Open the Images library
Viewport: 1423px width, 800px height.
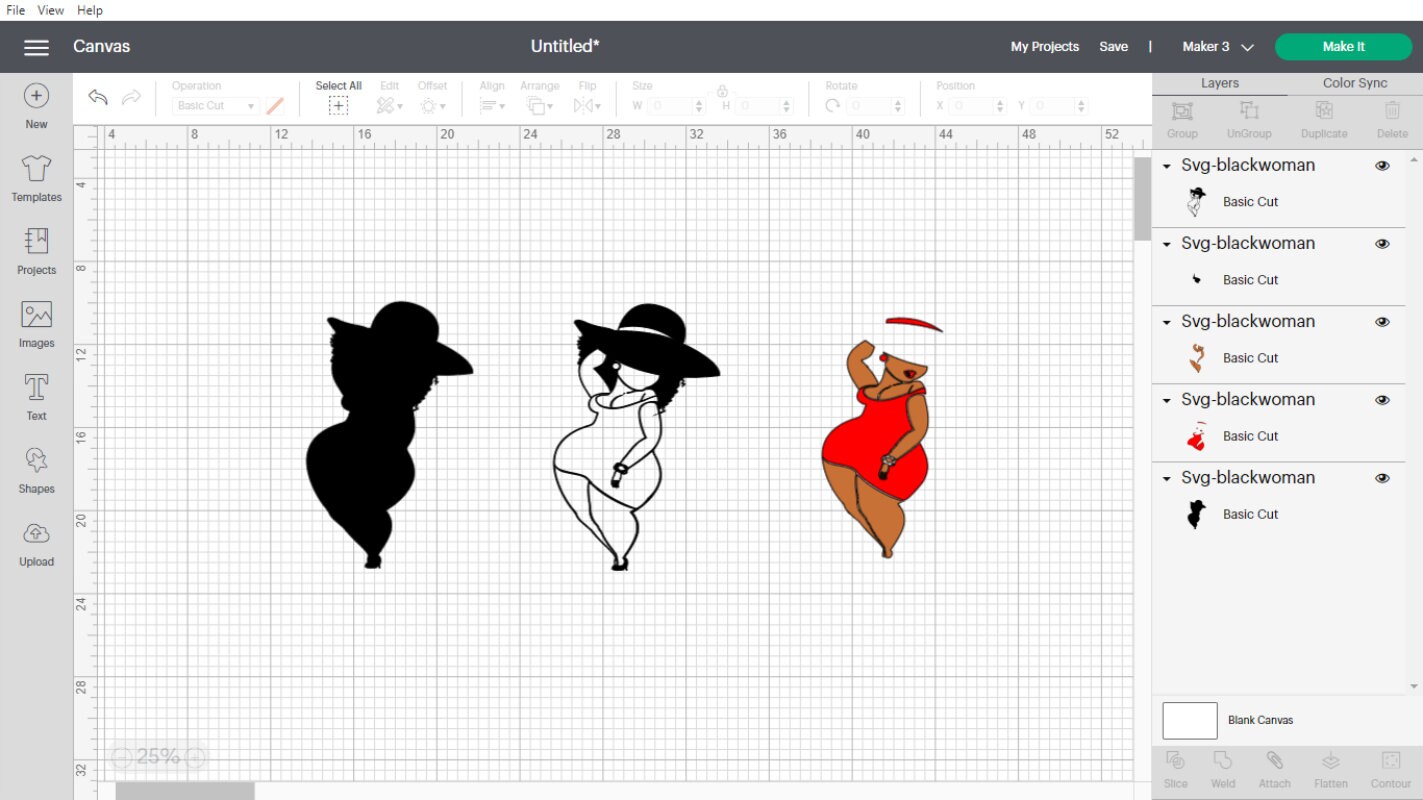click(36, 322)
